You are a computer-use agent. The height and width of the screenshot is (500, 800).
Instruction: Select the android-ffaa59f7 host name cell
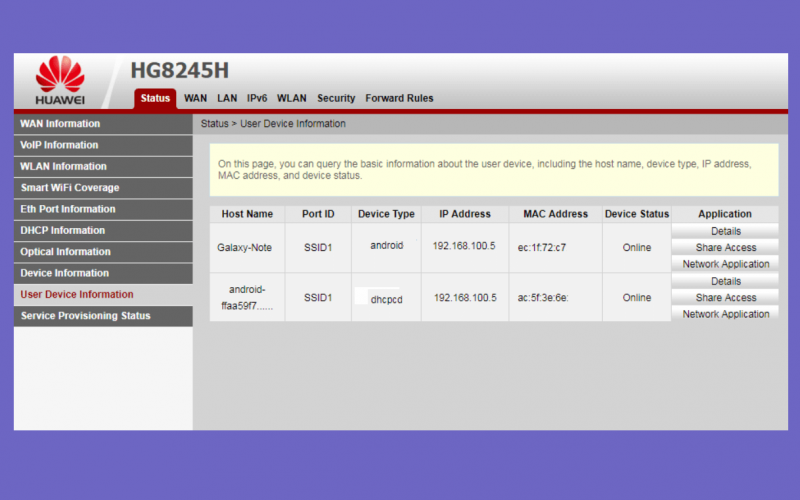click(x=247, y=298)
